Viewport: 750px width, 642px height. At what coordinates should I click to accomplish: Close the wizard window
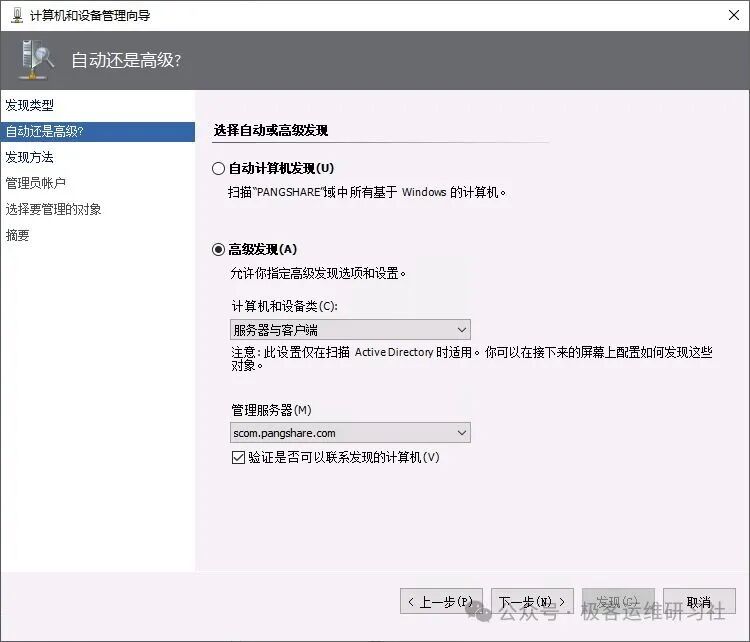734,15
